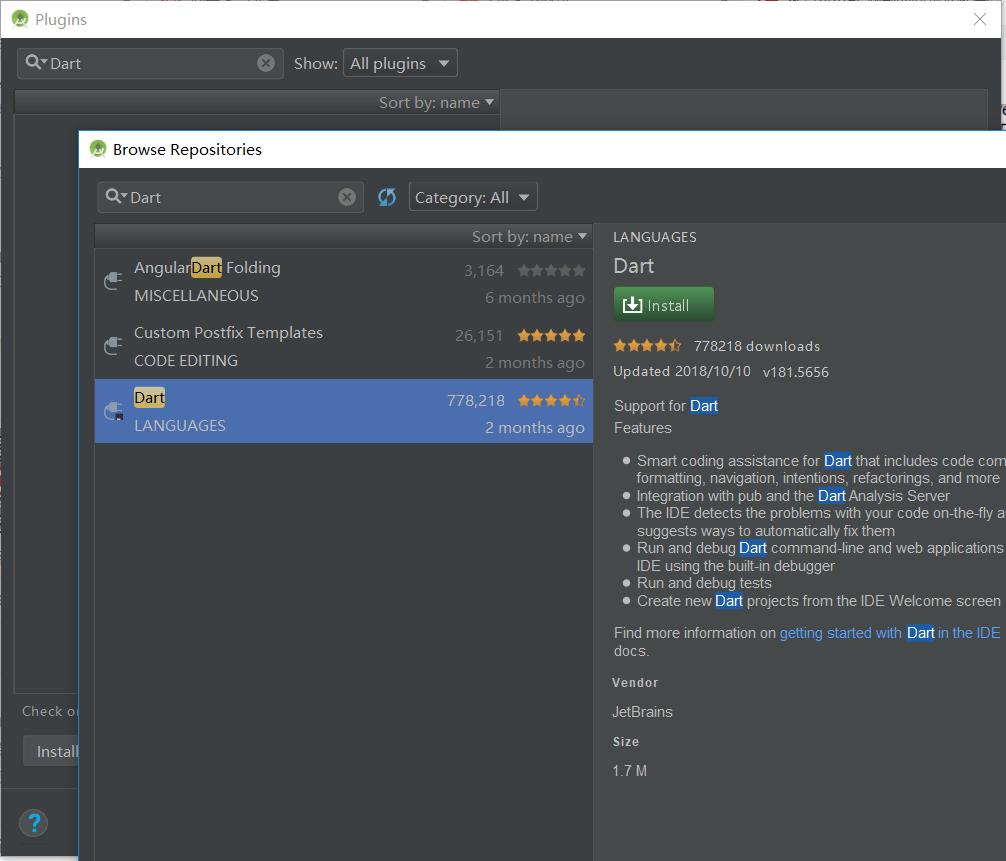This screenshot has height=861, width=1006.
Task: Install the Dart plugin
Action: [663, 304]
